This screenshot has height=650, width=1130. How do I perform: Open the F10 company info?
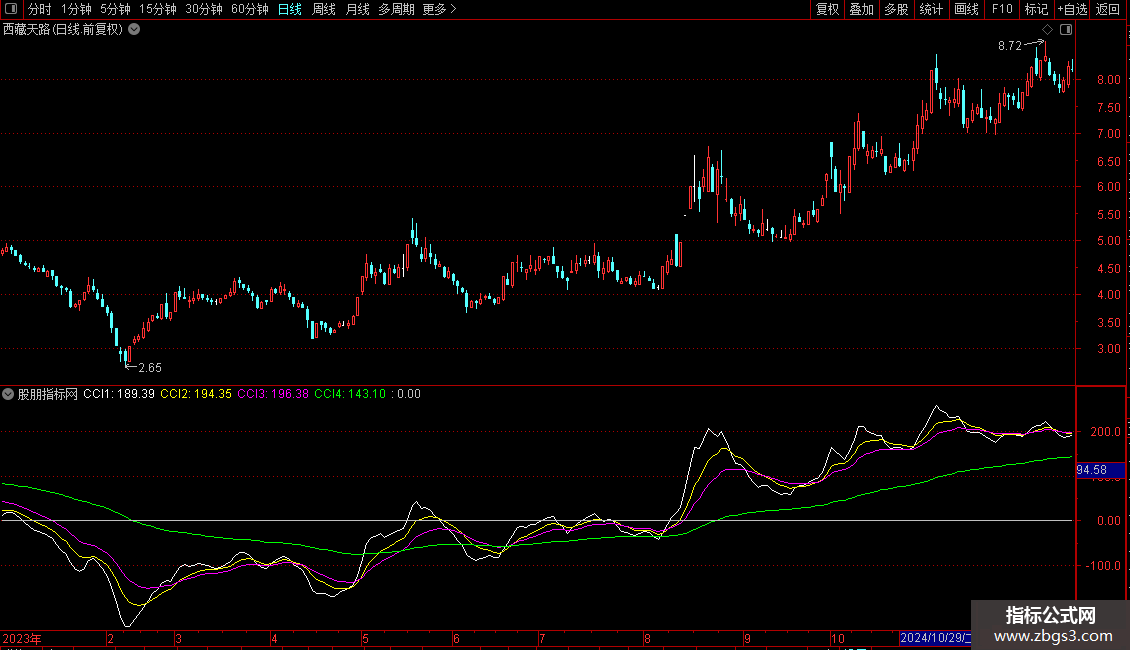click(x=1002, y=9)
